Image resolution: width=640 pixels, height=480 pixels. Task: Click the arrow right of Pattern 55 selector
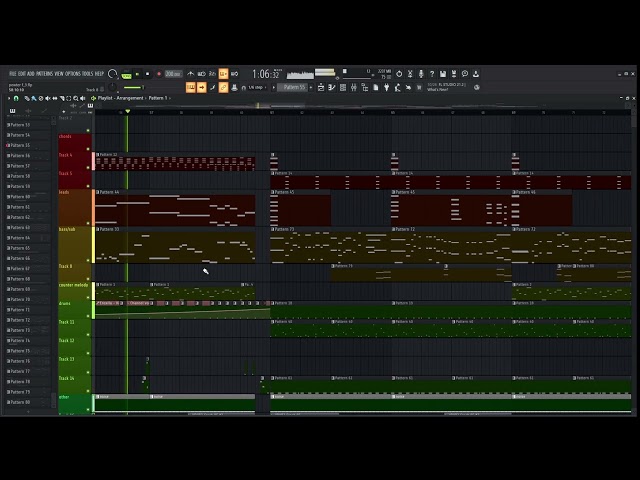311,87
